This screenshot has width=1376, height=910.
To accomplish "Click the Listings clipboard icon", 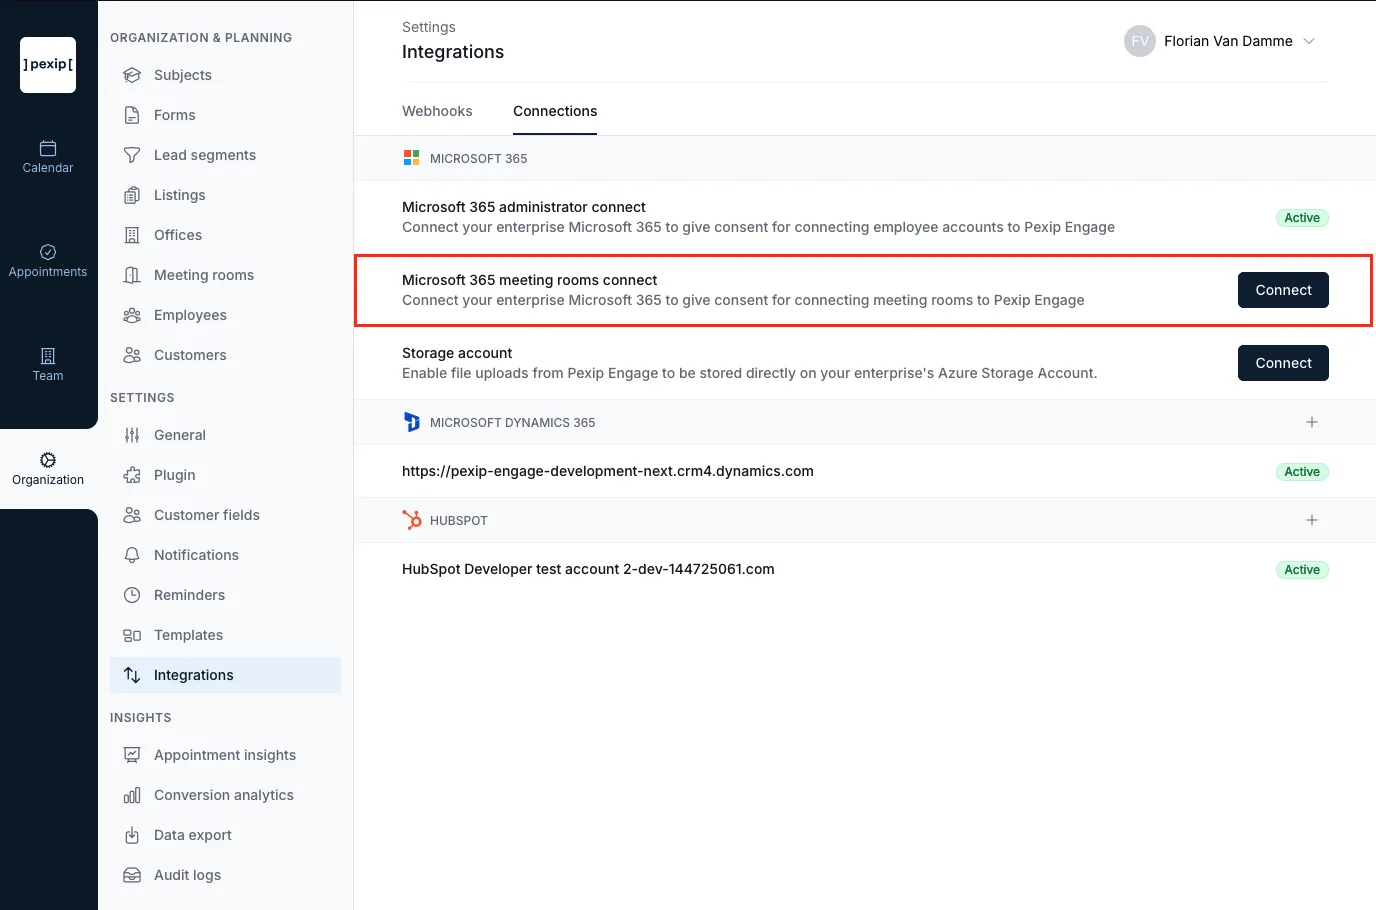I will point(132,195).
